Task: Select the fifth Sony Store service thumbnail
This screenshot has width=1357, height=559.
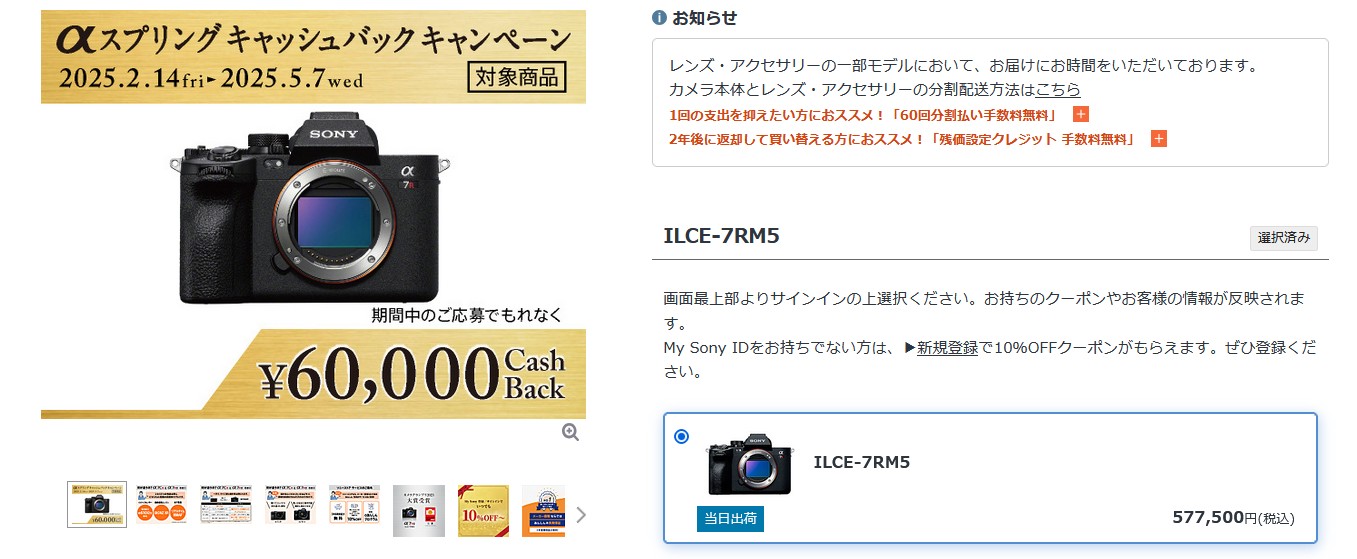Action: click(354, 504)
